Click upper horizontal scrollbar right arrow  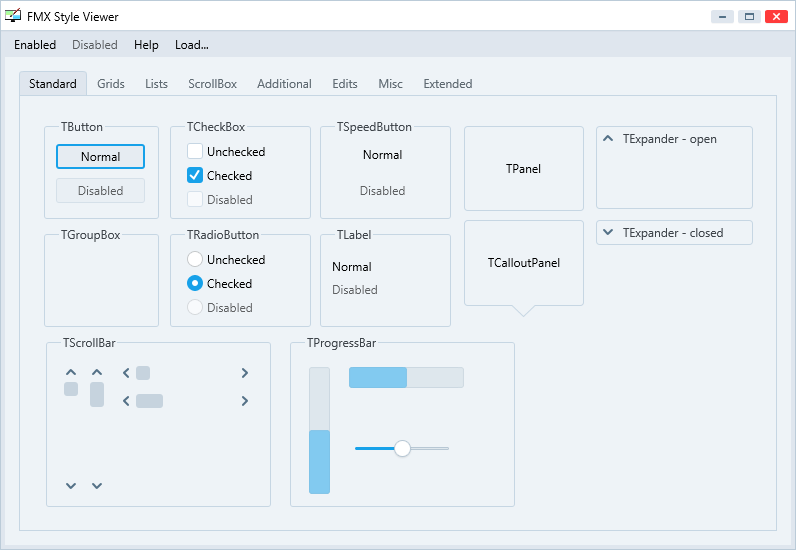point(245,373)
